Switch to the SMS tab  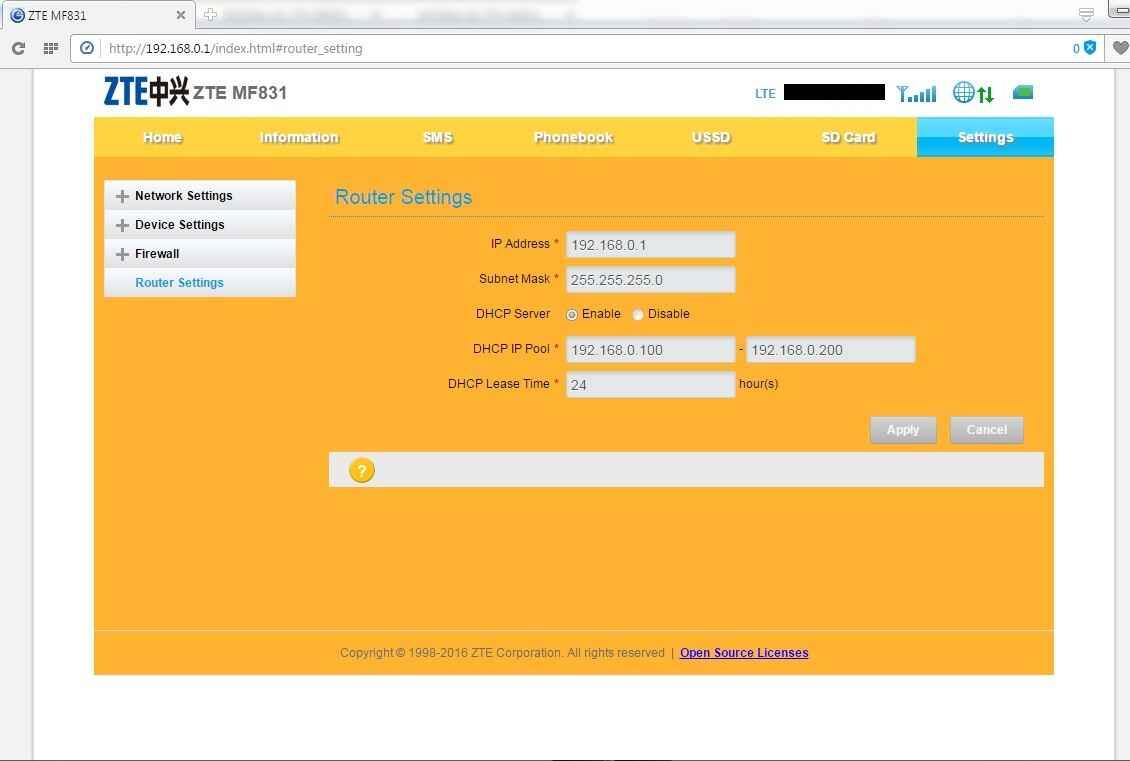pos(437,137)
